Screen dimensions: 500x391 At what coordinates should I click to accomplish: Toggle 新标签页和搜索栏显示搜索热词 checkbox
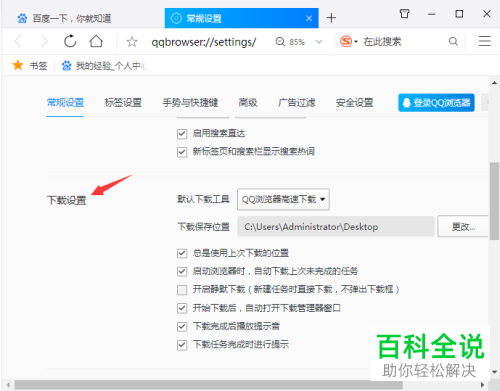tap(182, 152)
